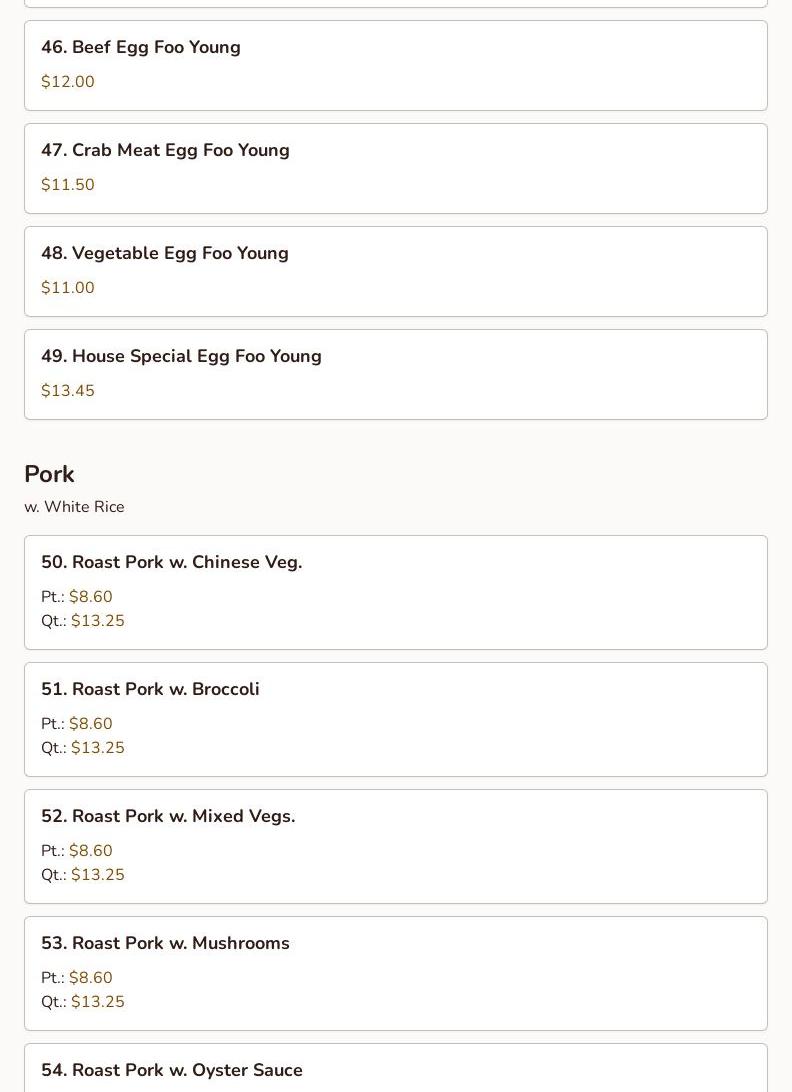Viewport: 792px width, 1092px height.
Task: Click the $12.00 Beef Egg Foo Young price
Action: [68, 82]
